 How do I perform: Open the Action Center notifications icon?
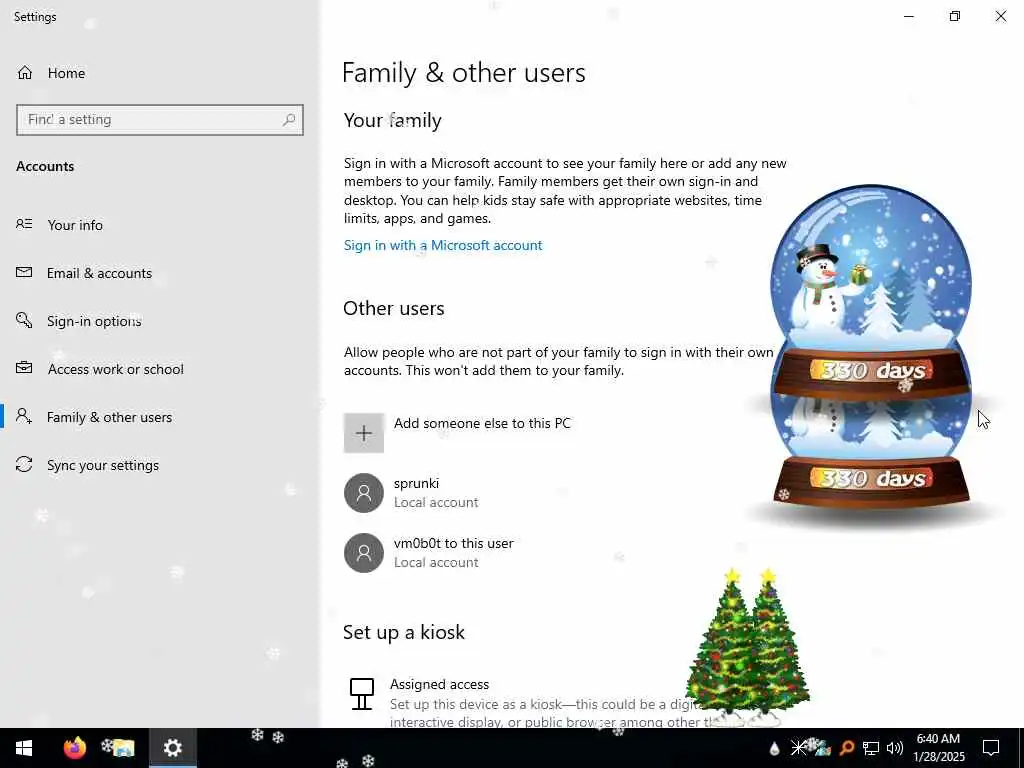(x=991, y=748)
